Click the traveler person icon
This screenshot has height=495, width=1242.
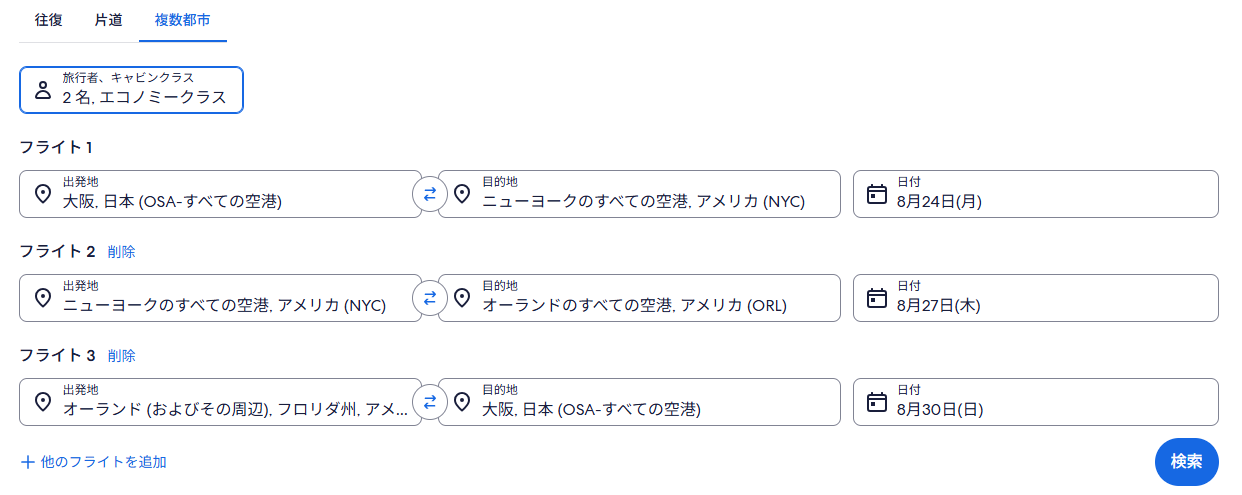[43, 90]
